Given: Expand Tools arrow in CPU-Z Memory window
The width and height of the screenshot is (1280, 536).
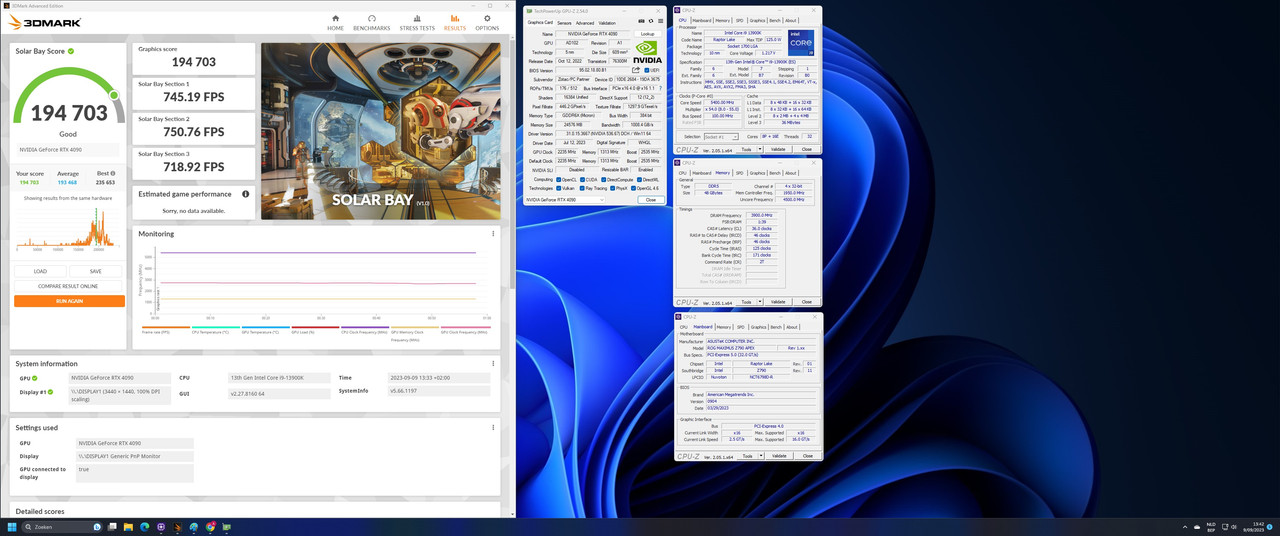Looking at the screenshot, I should click(x=760, y=301).
